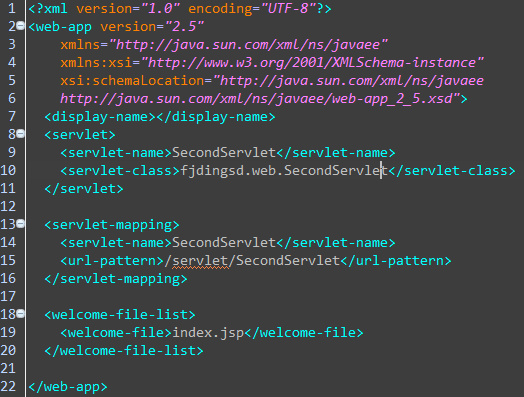Click the closing url-pattern tag
The image size is (524, 397).
pos(396,261)
